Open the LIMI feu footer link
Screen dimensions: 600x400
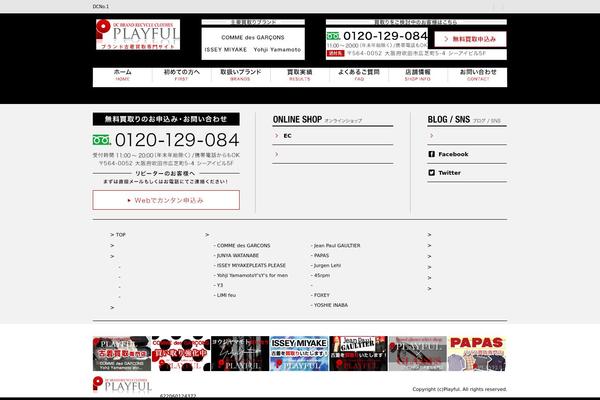[x=226, y=295]
